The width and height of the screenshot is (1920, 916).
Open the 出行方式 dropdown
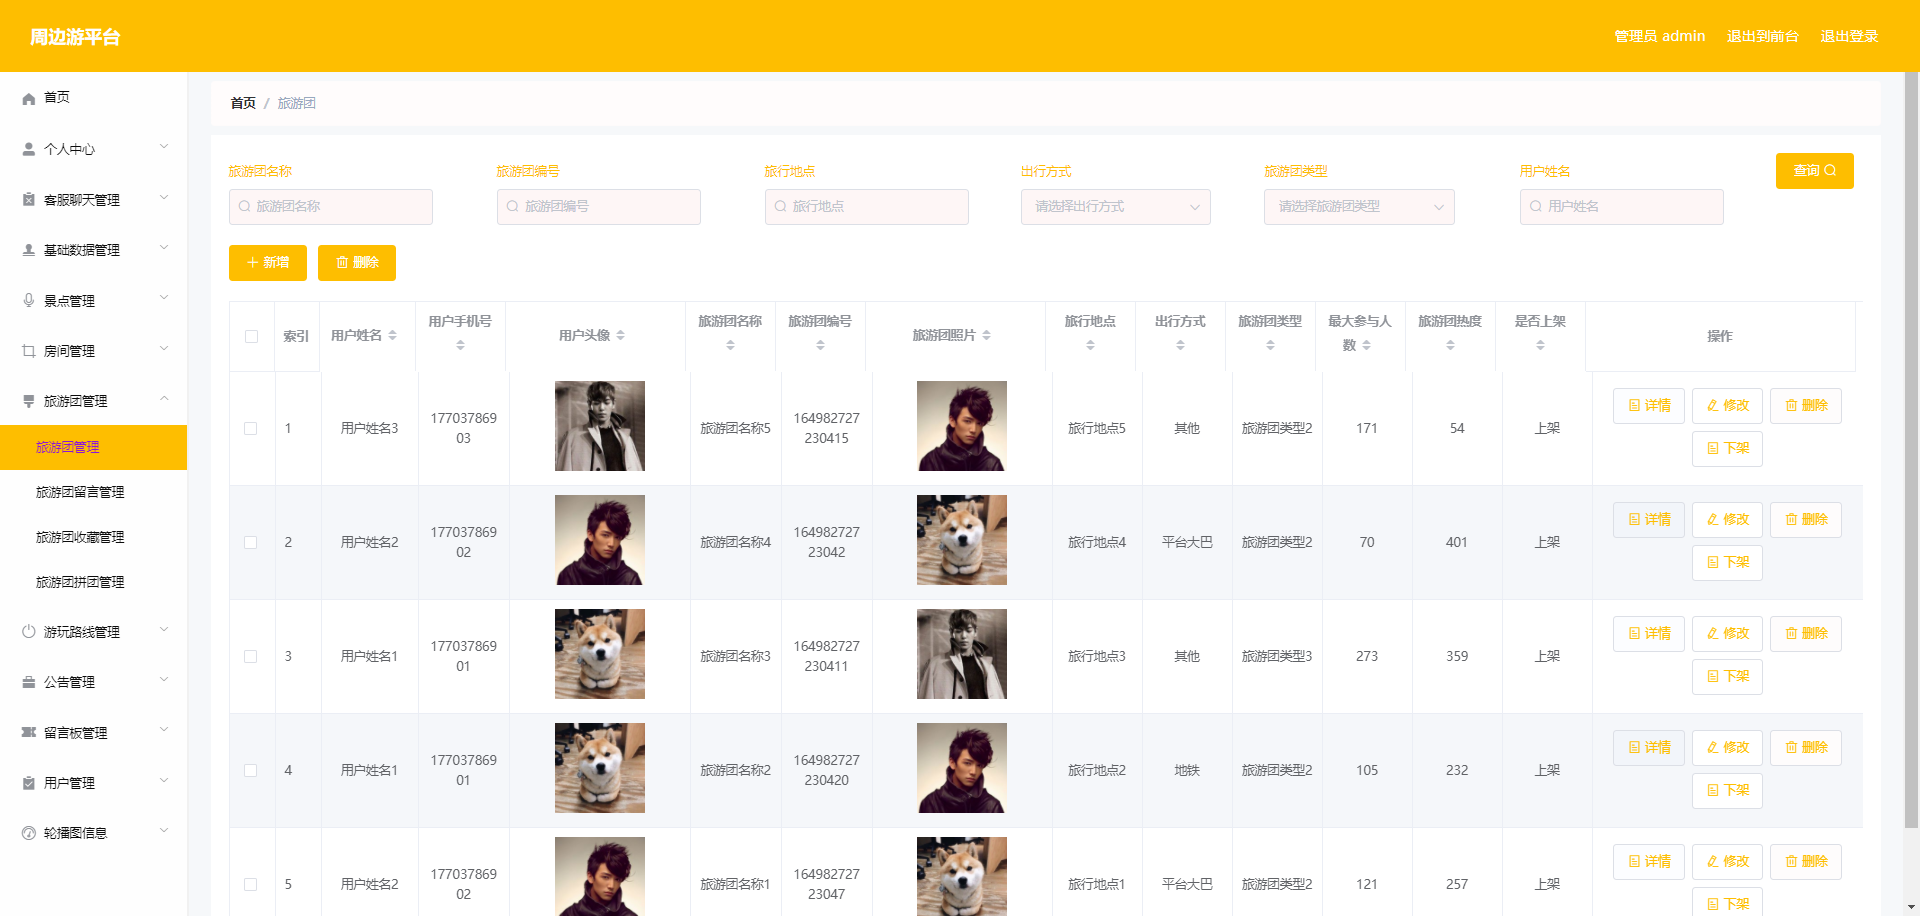click(1116, 207)
